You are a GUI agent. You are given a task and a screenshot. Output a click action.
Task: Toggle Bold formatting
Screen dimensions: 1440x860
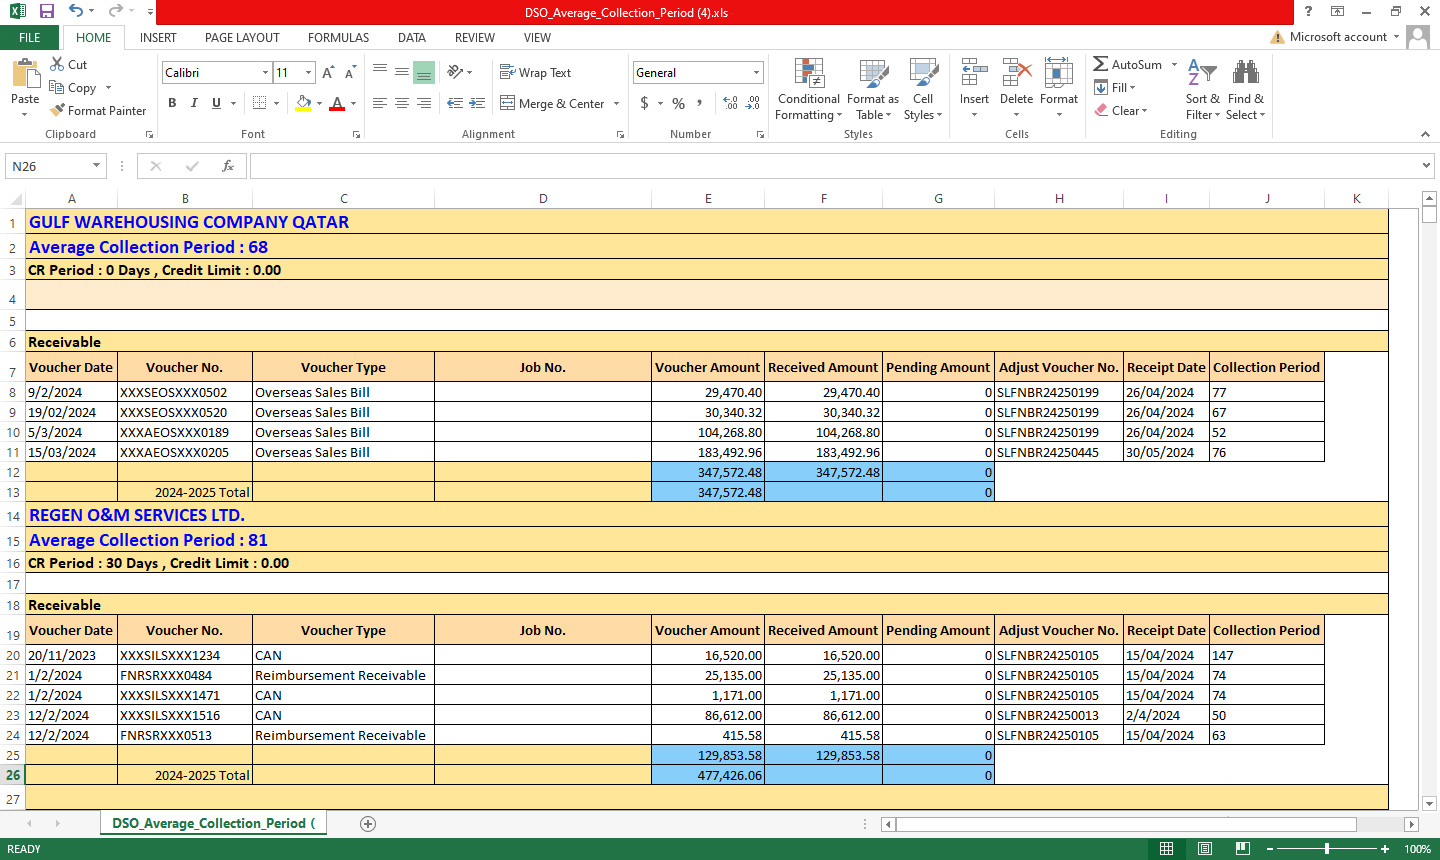(x=172, y=103)
